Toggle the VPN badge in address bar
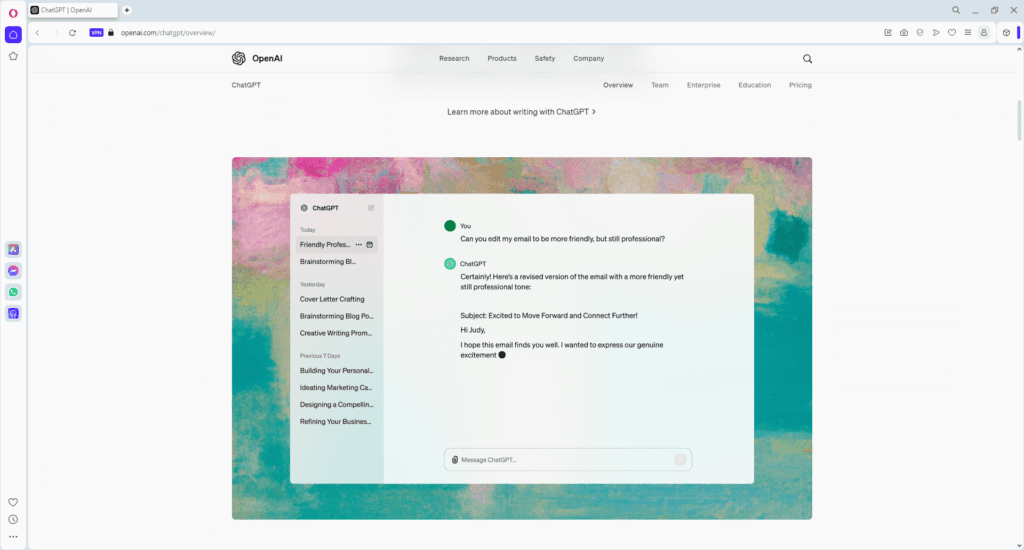Screen dimensions: 1024x550 pyautogui.click(x=96, y=33)
